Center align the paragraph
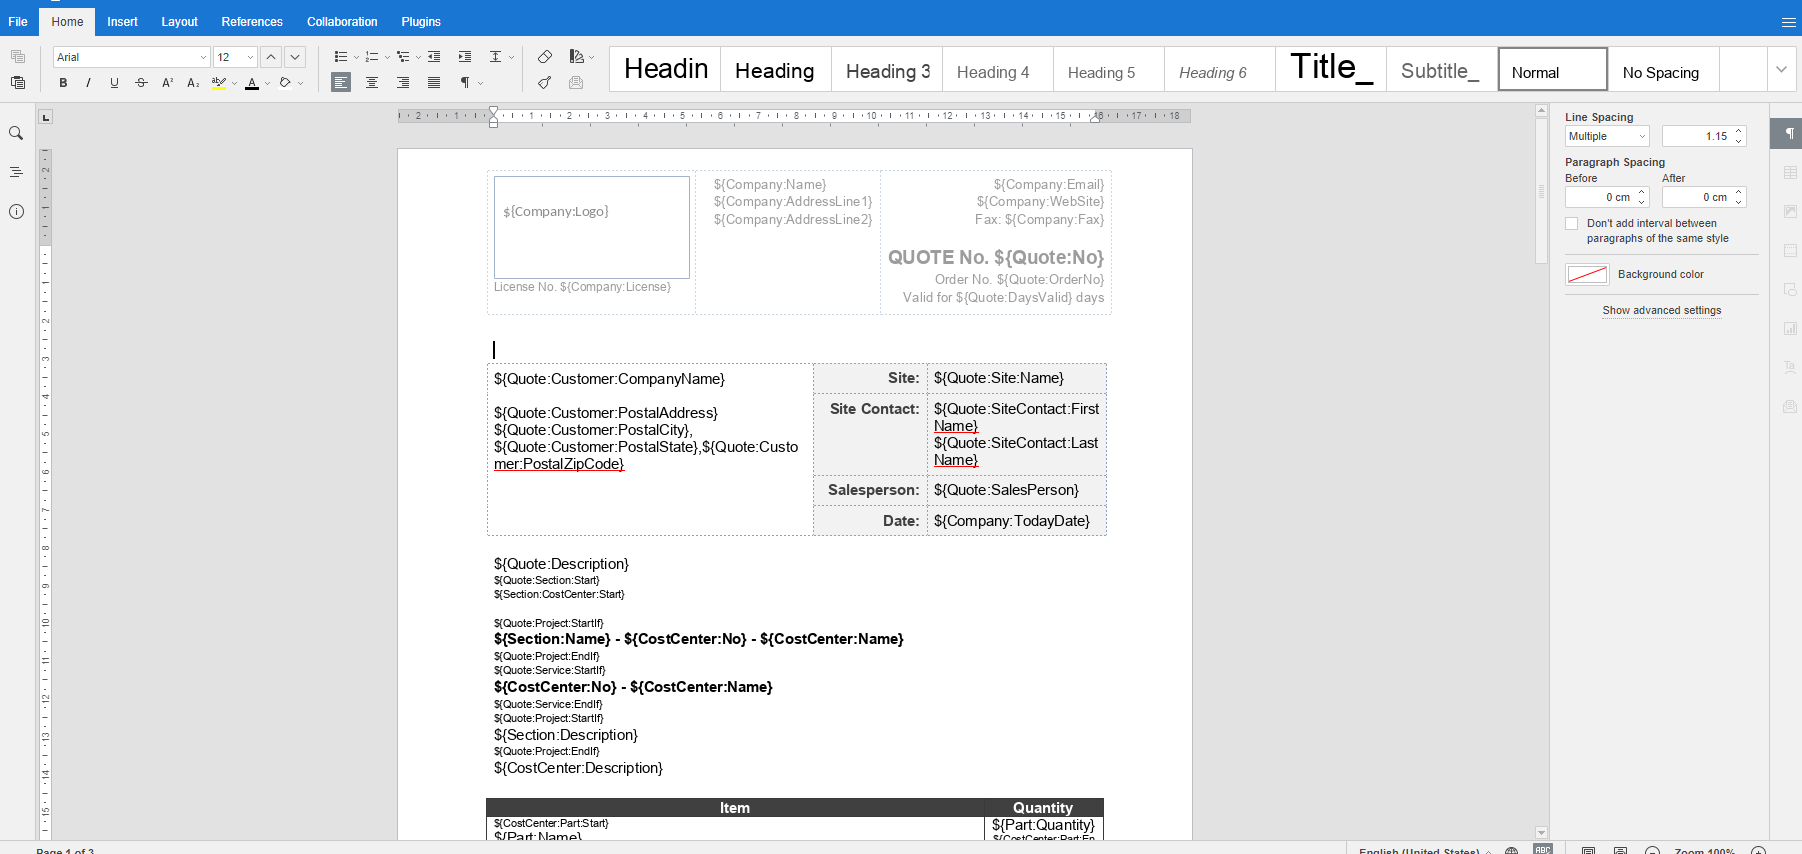The width and height of the screenshot is (1802, 854). click(x=372, y=83)
